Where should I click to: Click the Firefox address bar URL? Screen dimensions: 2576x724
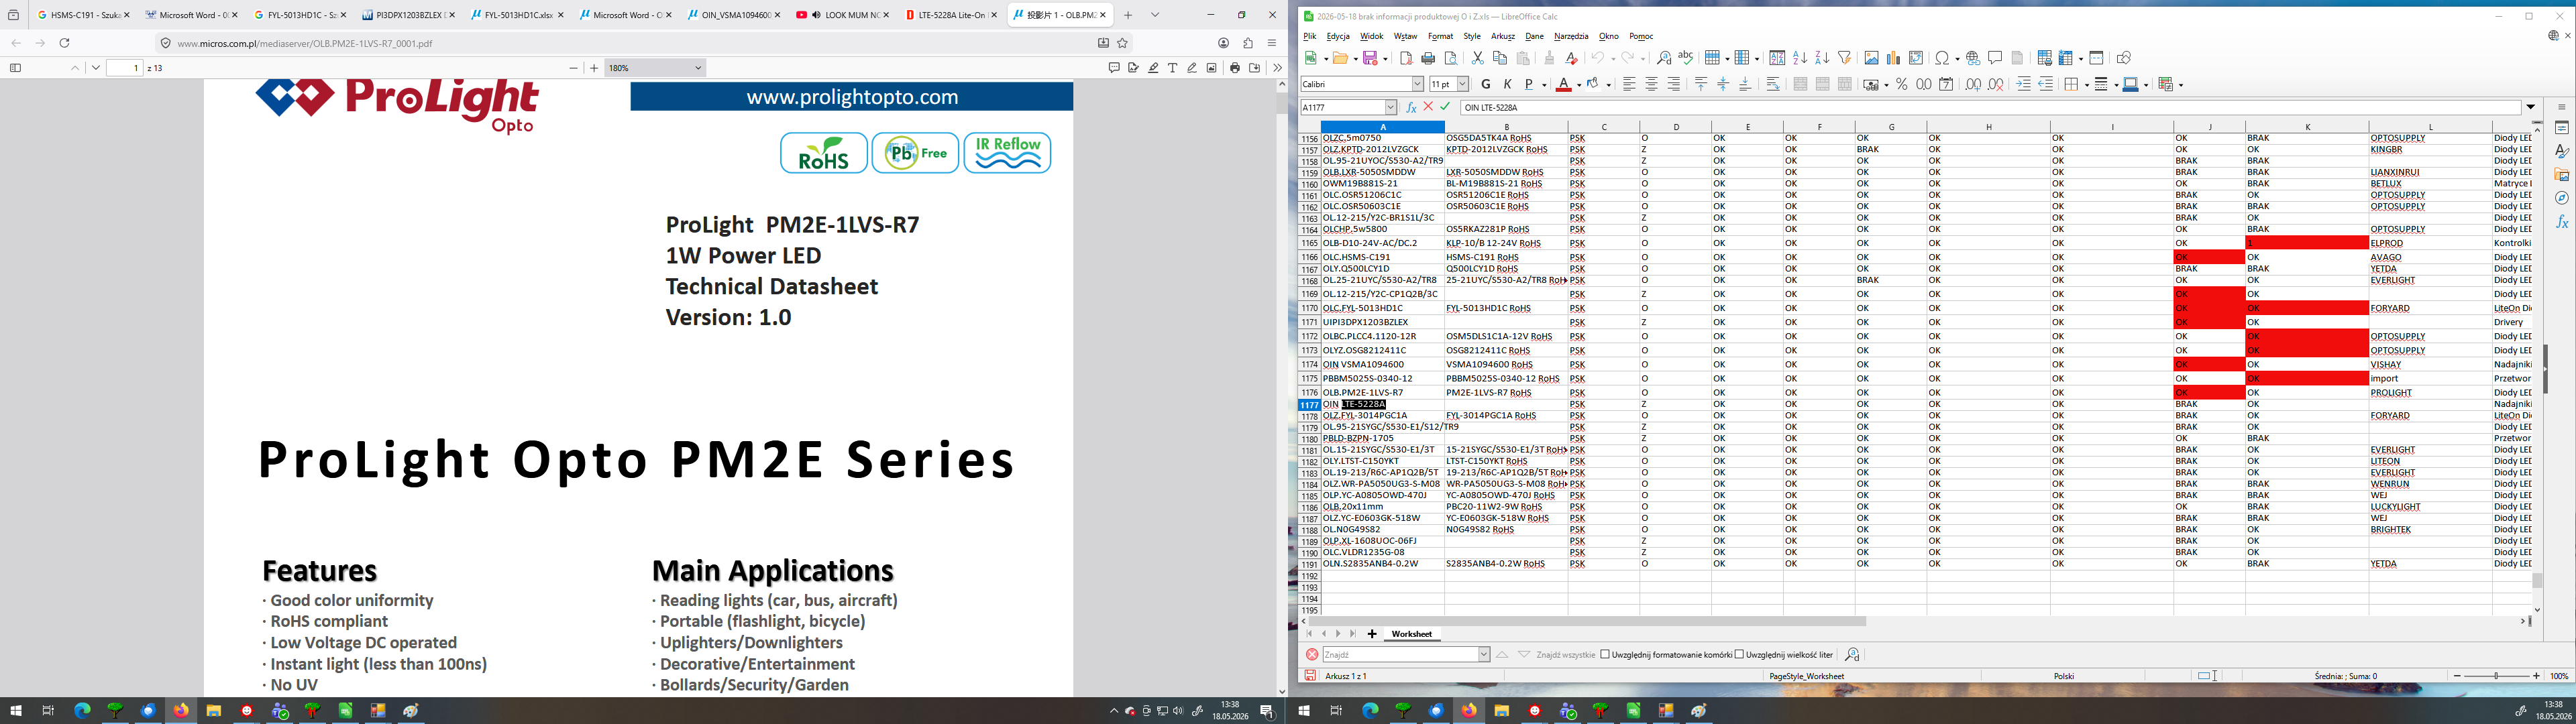click(305, 43)
